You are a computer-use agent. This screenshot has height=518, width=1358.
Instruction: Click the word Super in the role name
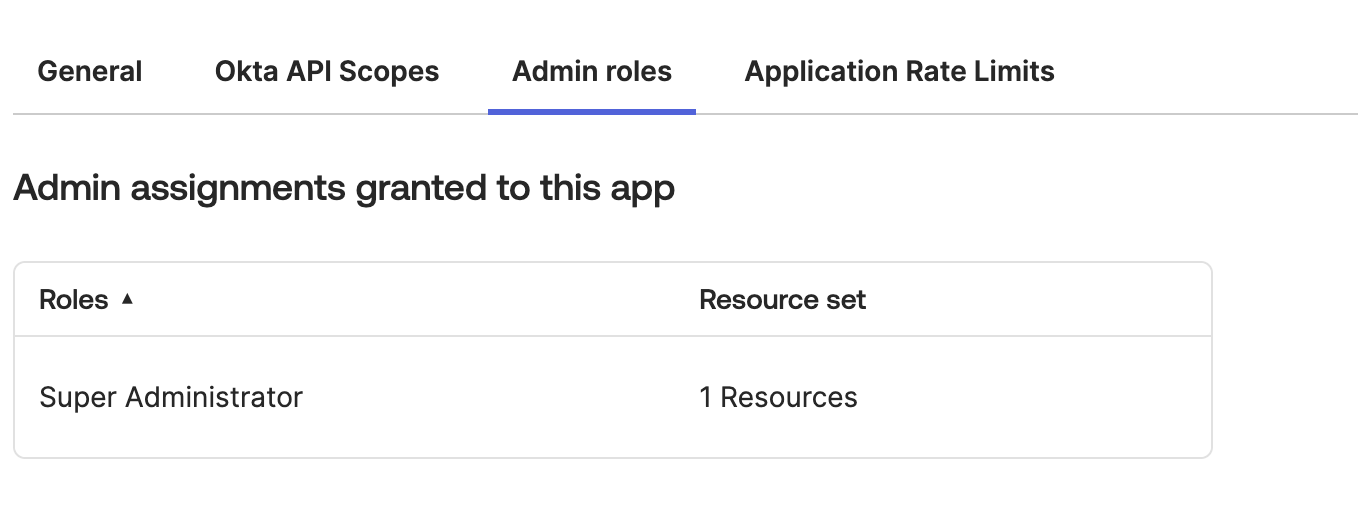click(x=80, y=397)
